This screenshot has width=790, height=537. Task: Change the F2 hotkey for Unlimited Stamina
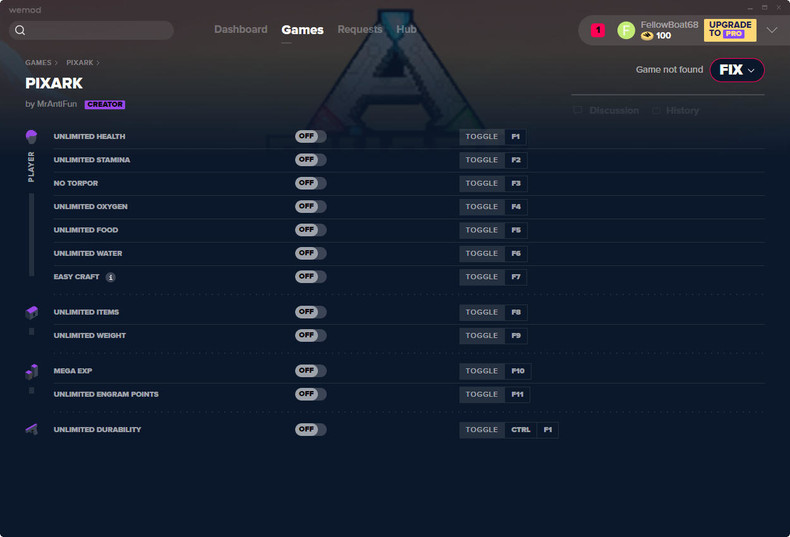(516, 160)
